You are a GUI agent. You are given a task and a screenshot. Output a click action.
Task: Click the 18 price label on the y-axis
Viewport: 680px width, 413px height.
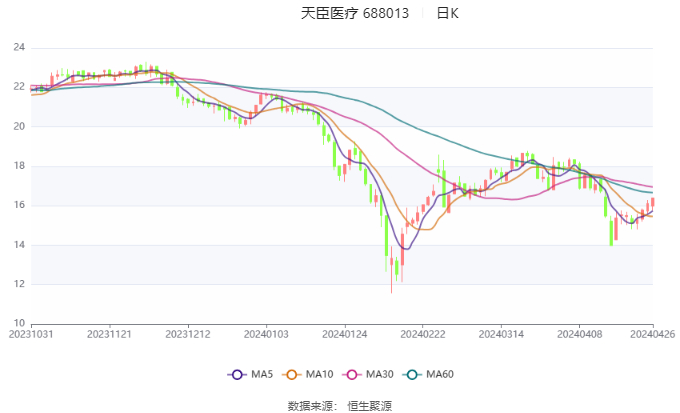click(19, 166)
